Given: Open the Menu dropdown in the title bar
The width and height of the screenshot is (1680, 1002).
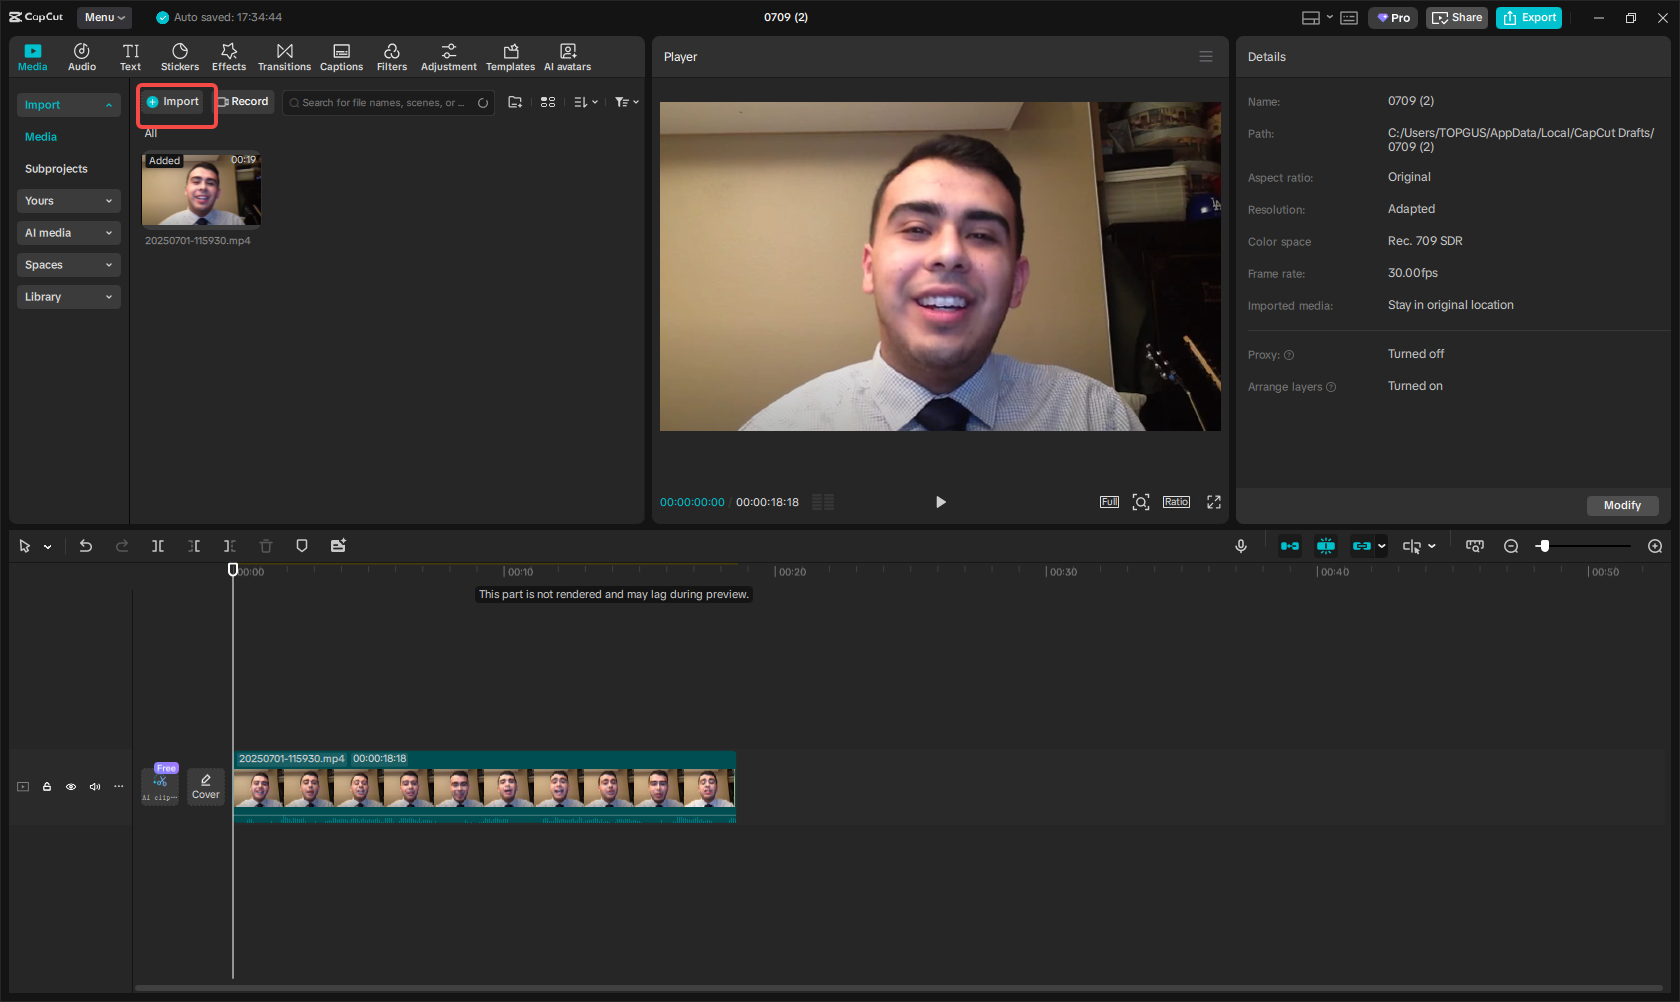Looking at the screenshot, I should pyautogui.click(x=104, y=17).
